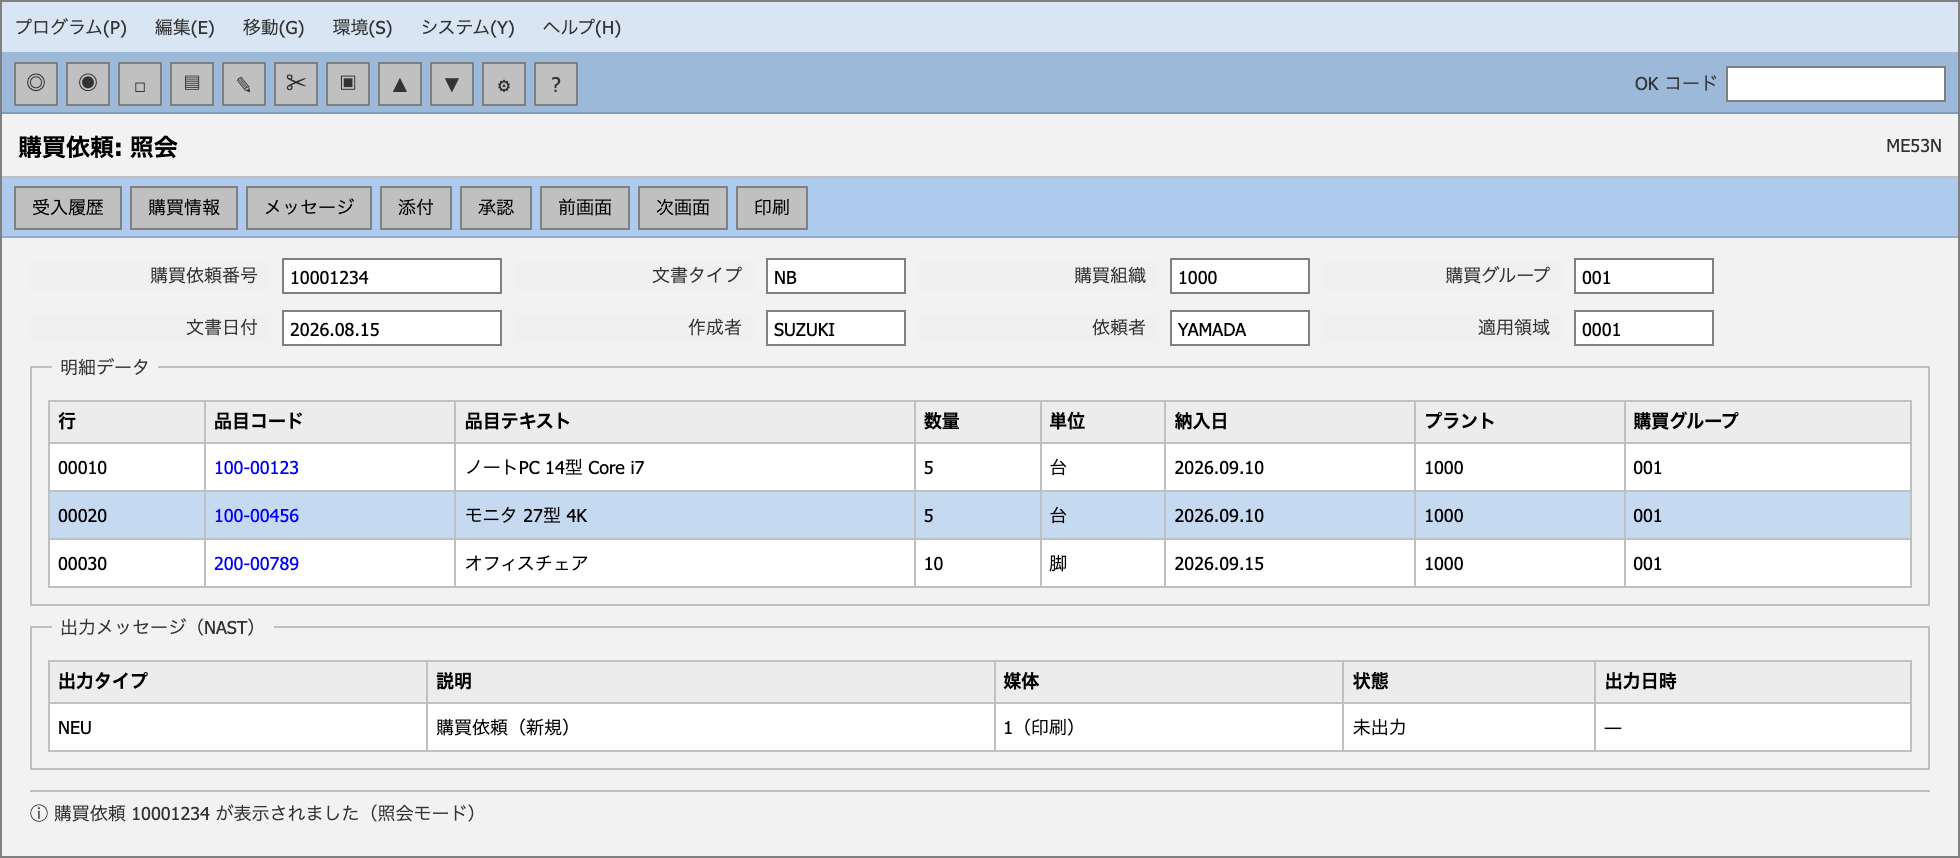Click the 購買組織 field 1000
1960x858 pixels.
point(1240,276)
